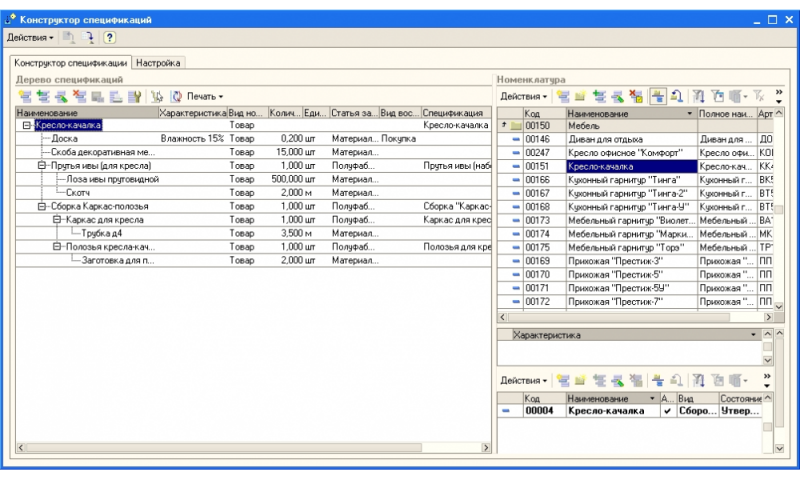Image resolution: width=800 pixels, height=480 pixels.
Task: Toggle hierarchical view icon in Номенклатура toolbar
Action: coord(658,96)
